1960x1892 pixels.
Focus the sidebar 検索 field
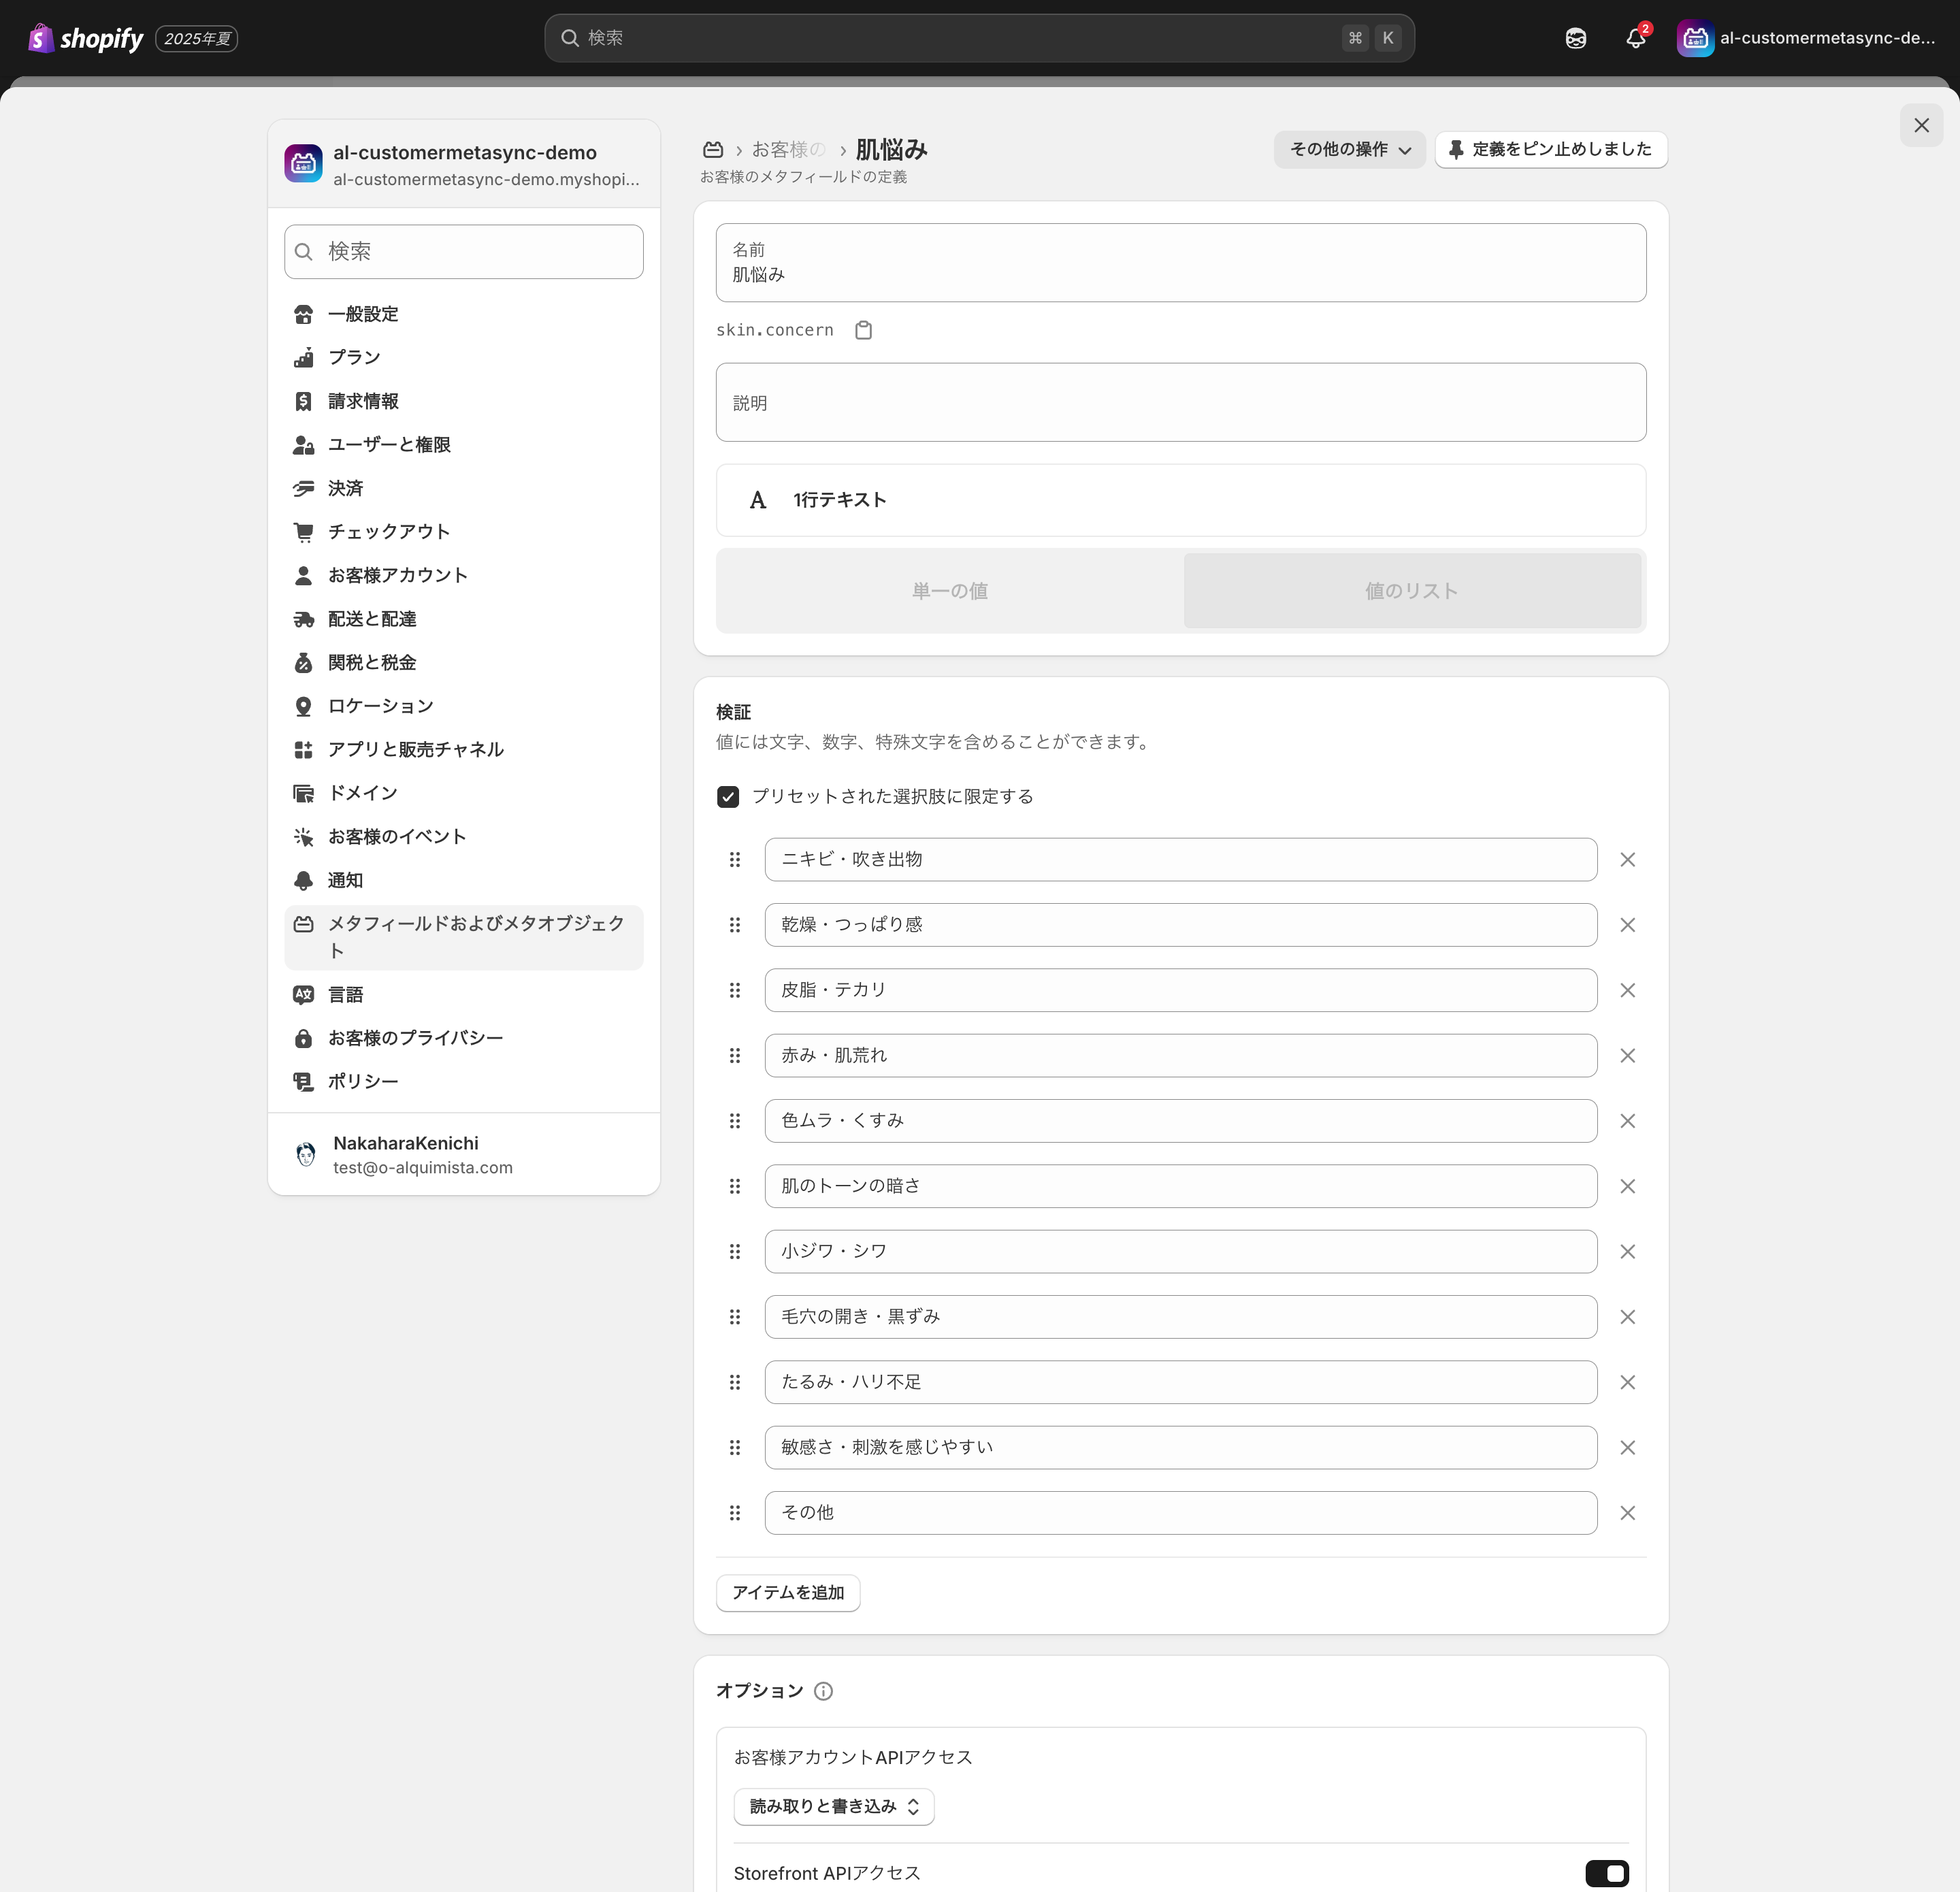463,251
